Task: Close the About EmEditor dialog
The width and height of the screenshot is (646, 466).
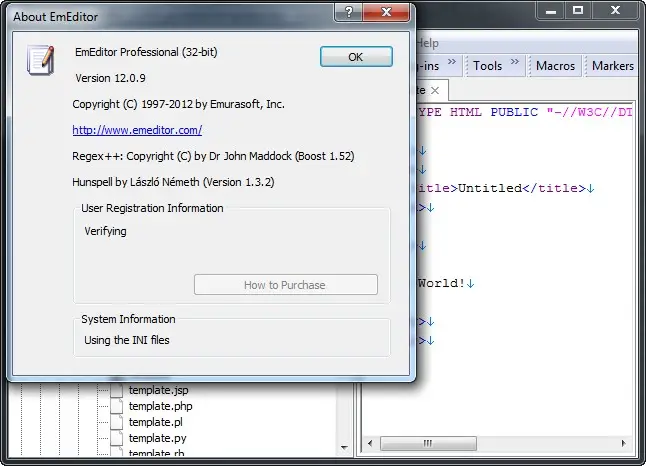Action: coord(386,12)
